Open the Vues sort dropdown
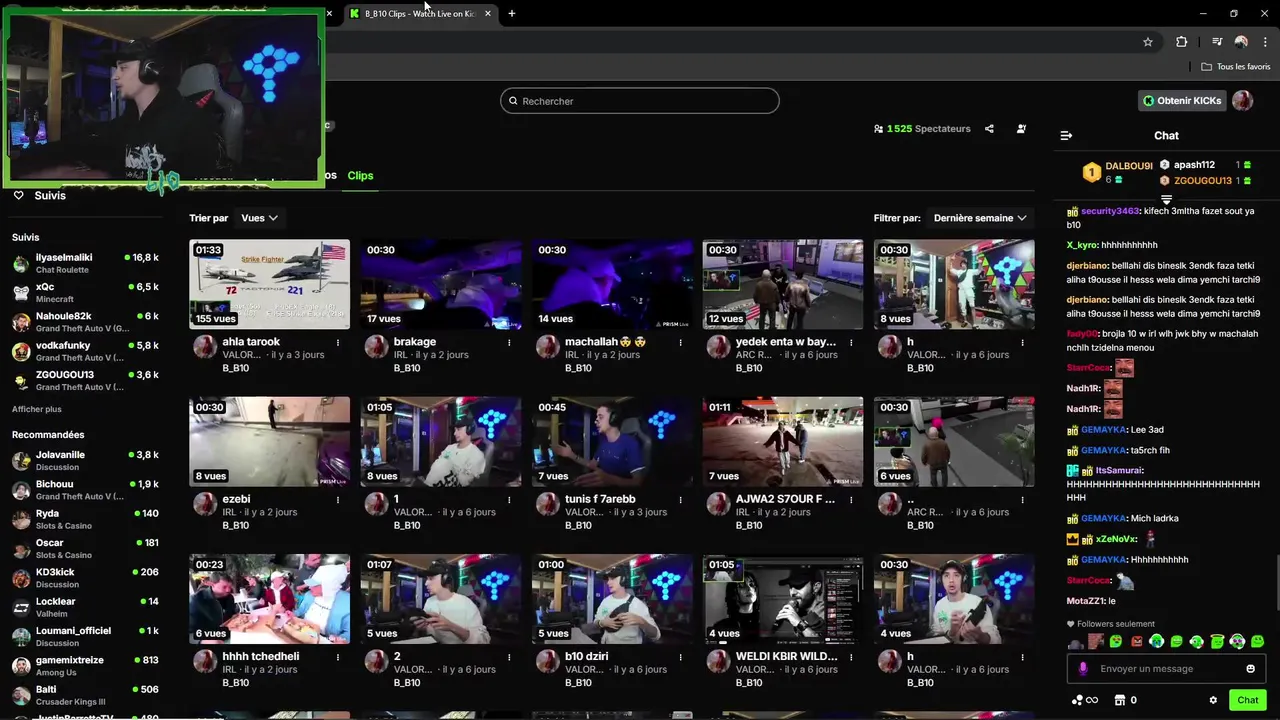Viewport: 1280px width, 720px height. coord(259,218)
